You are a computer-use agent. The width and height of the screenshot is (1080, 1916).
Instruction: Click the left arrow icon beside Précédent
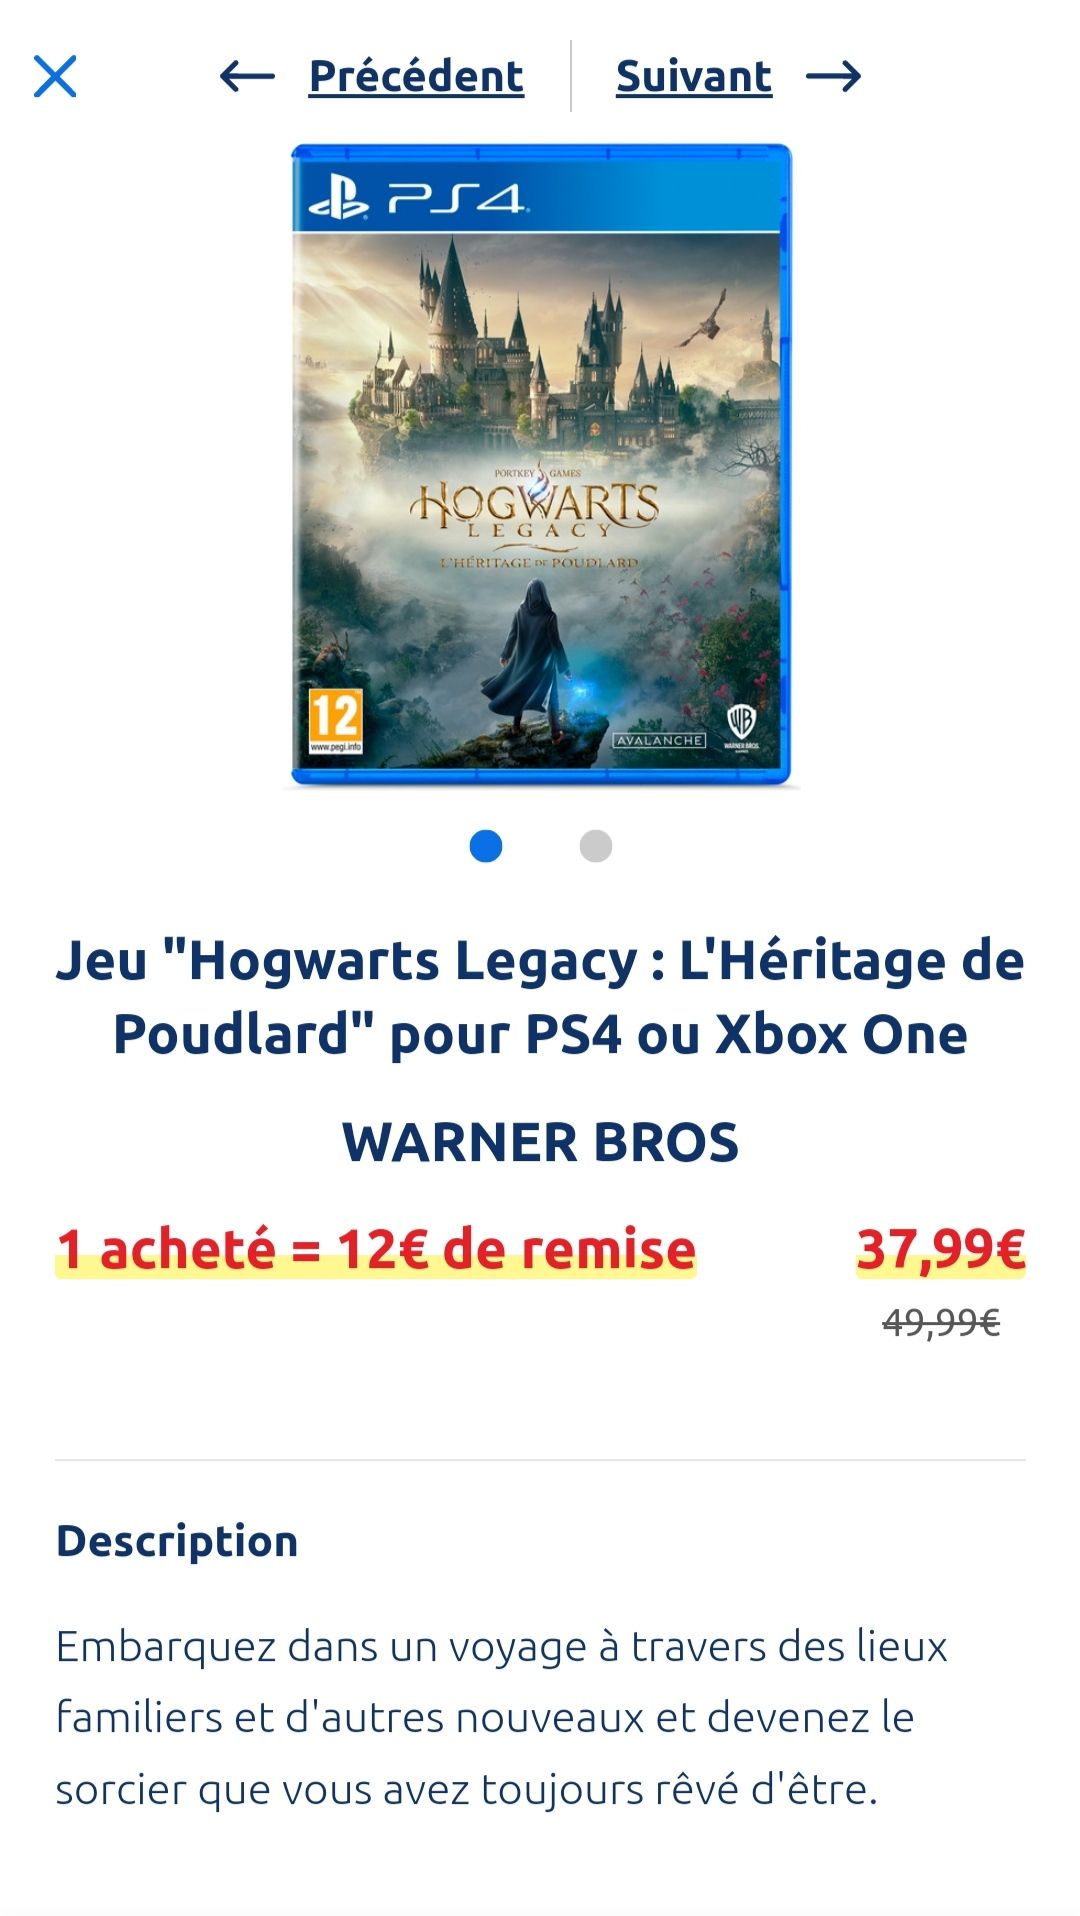[x=247, y=76]
